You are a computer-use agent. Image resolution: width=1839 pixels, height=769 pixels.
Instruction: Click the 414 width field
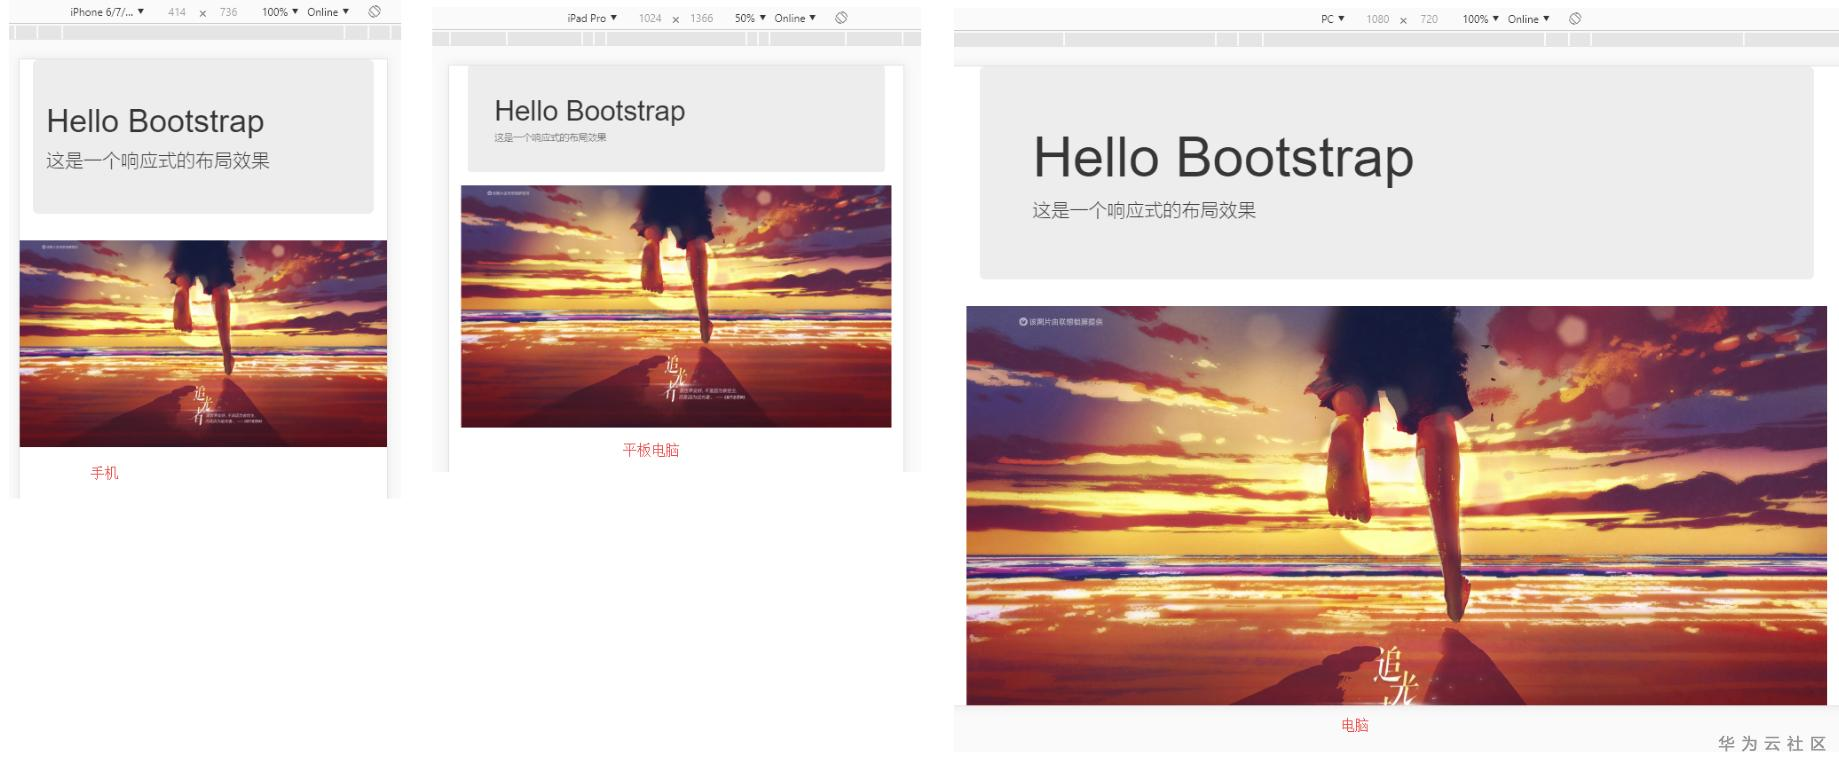(x=177, y=12)
